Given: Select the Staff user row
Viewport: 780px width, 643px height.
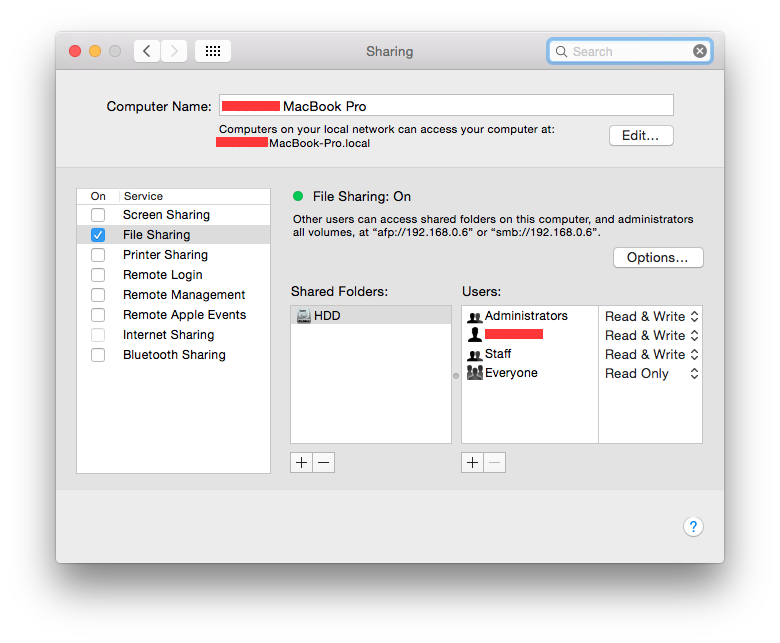Looking at the screenshot, I should pos(530,354).
